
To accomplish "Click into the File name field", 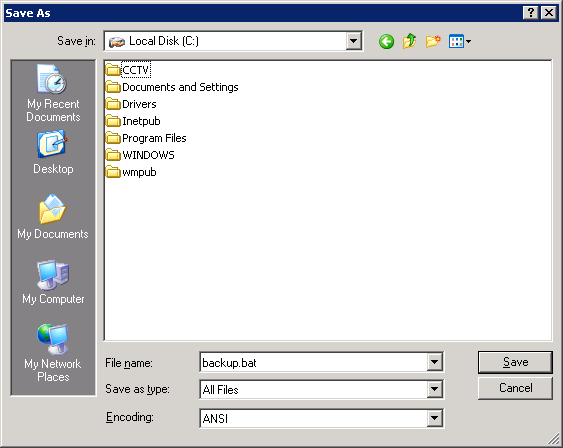I will (x=313, y=363).
